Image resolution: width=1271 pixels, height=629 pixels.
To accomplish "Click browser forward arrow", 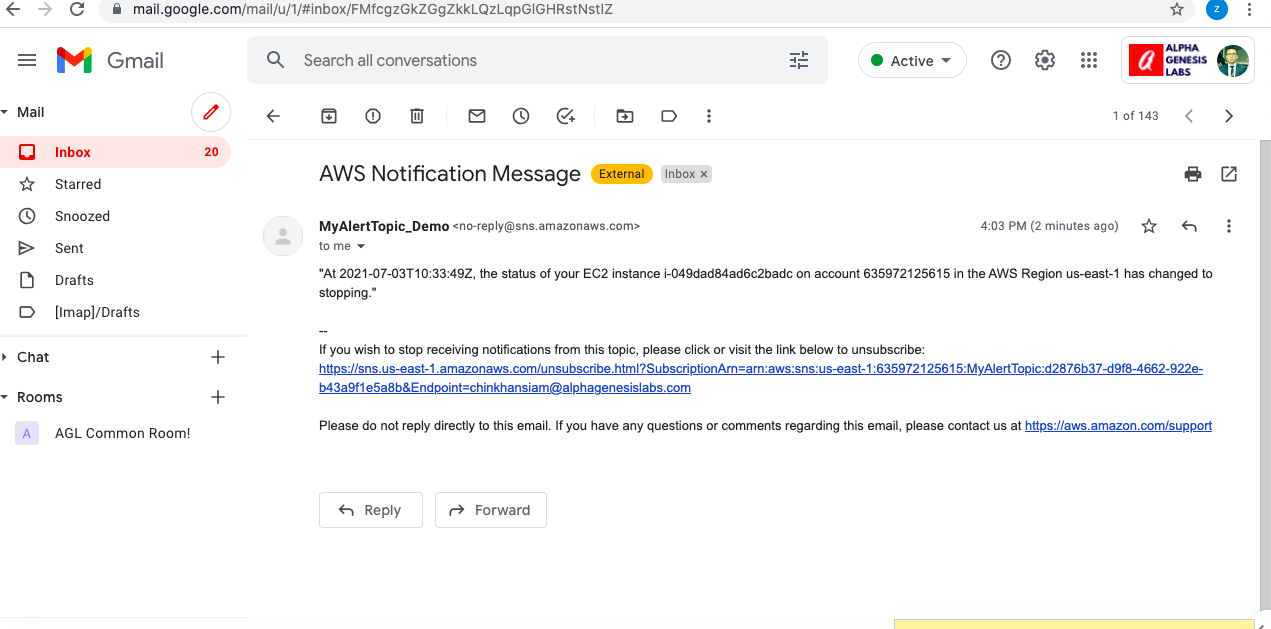I will [44, 9].
